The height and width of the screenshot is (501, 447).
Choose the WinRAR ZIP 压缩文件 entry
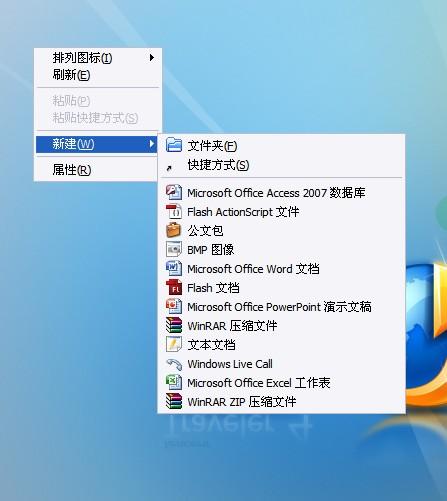tap(282, 402)
